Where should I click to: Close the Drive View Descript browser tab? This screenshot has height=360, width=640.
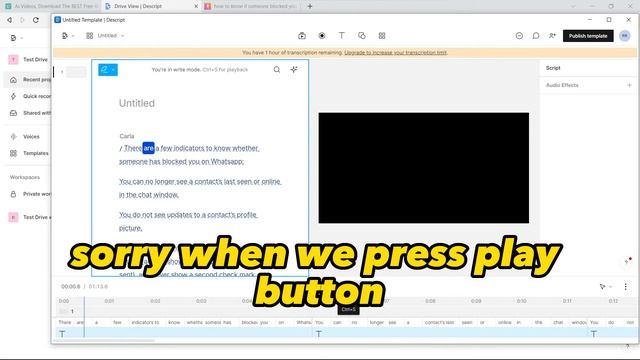[196, 6]
